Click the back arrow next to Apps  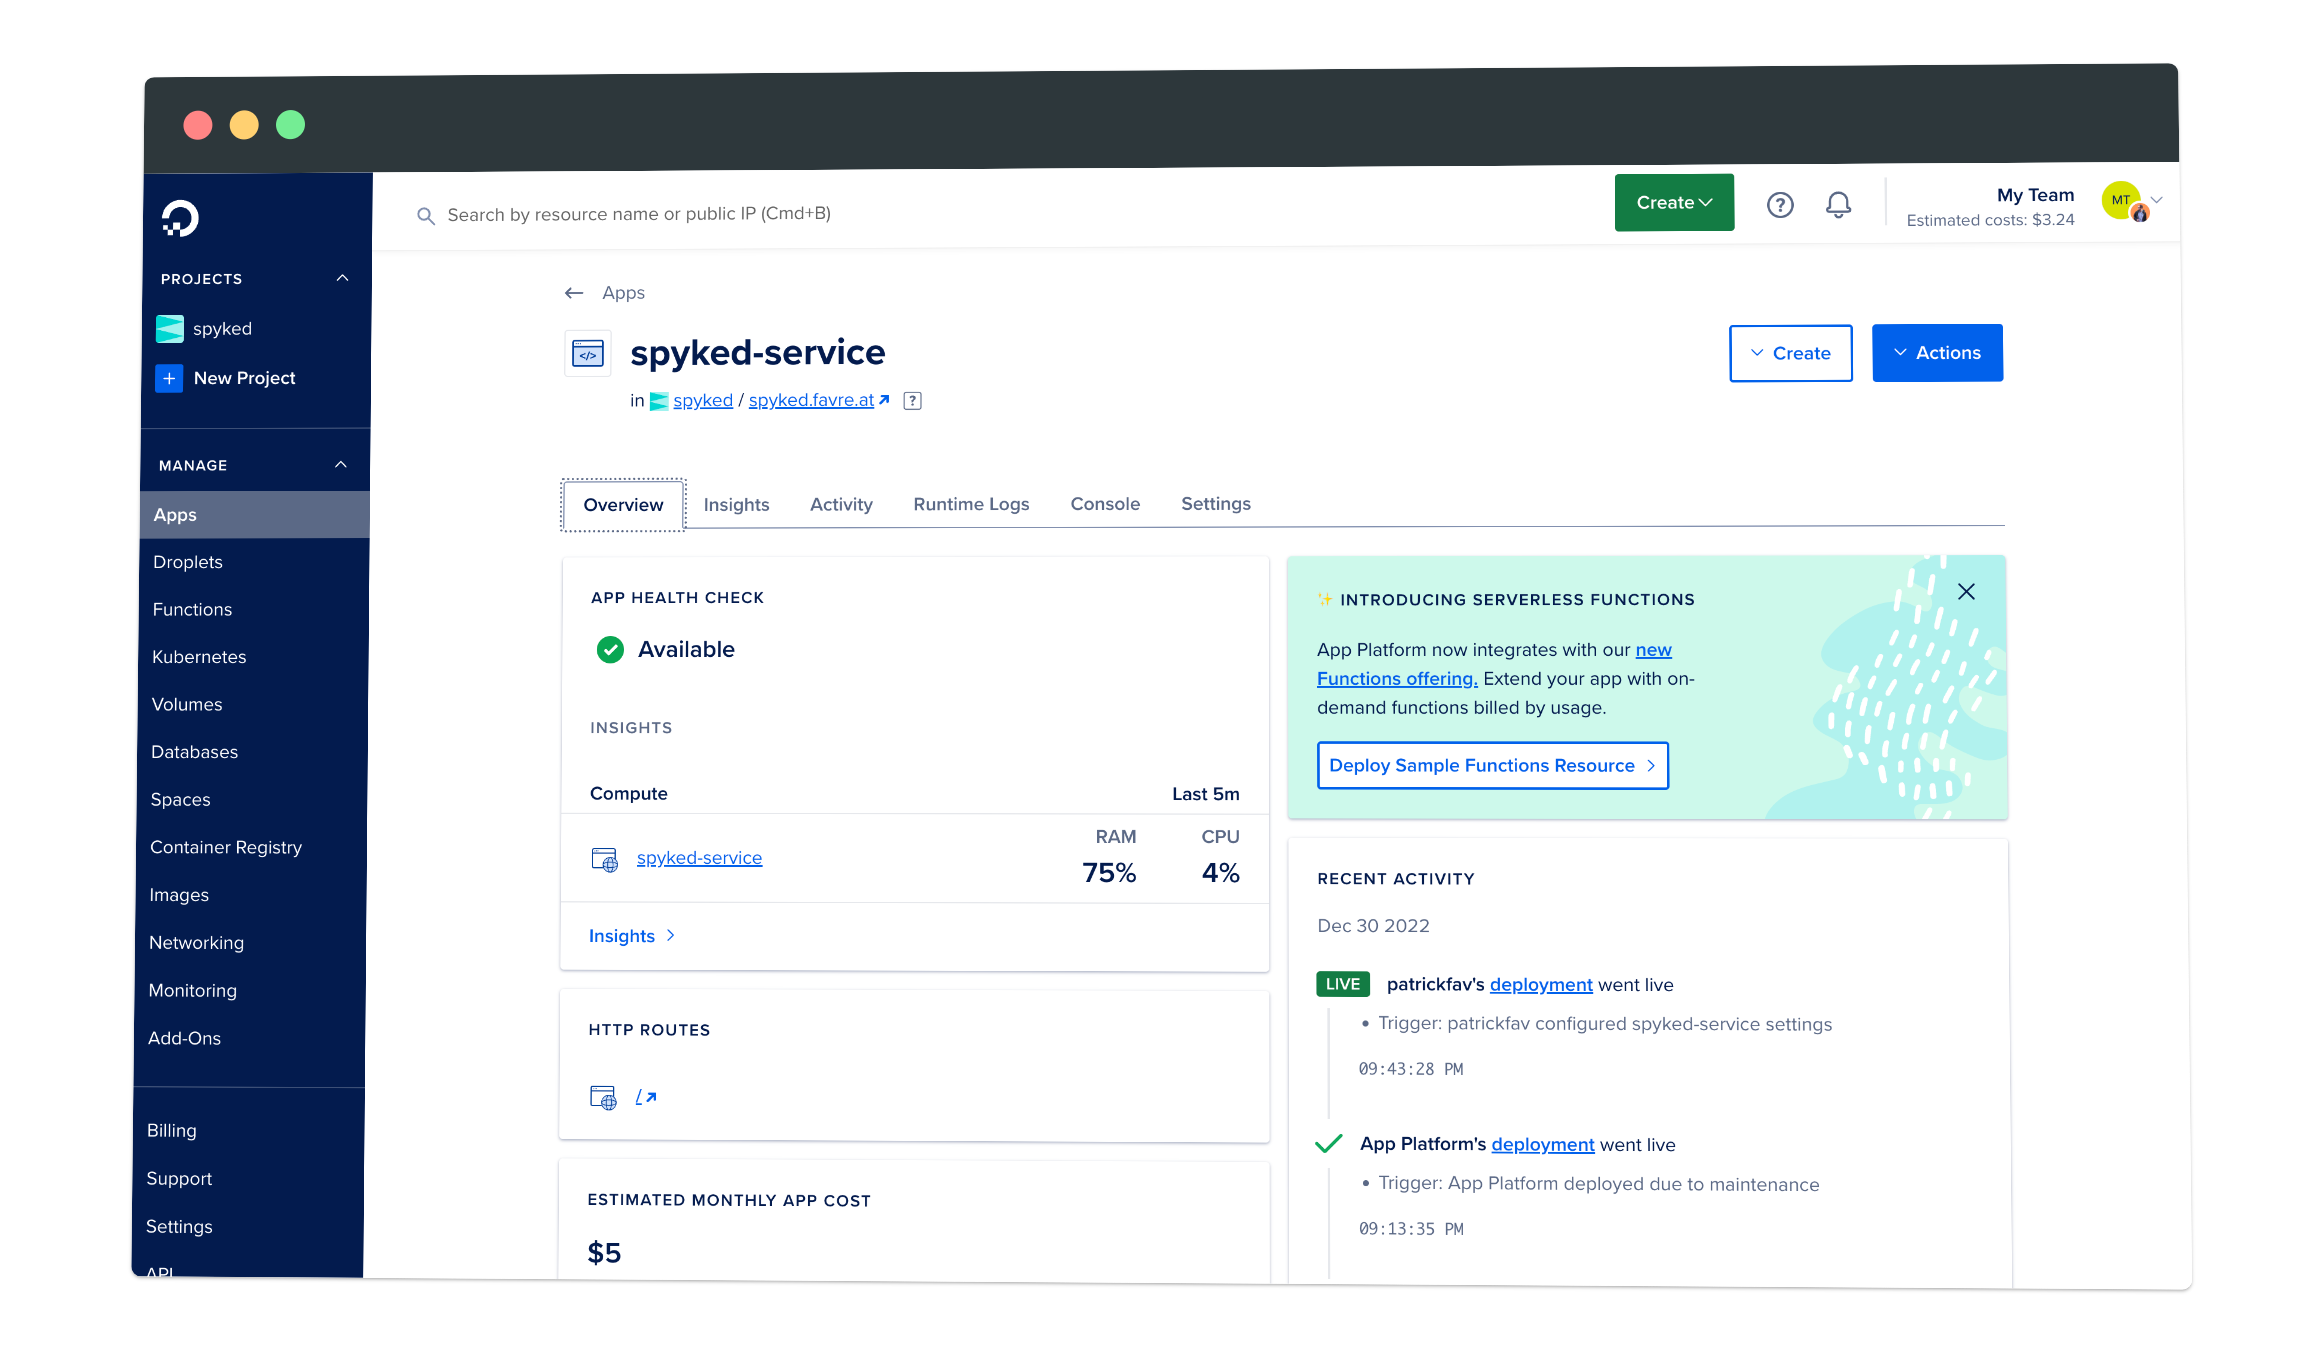574,293
